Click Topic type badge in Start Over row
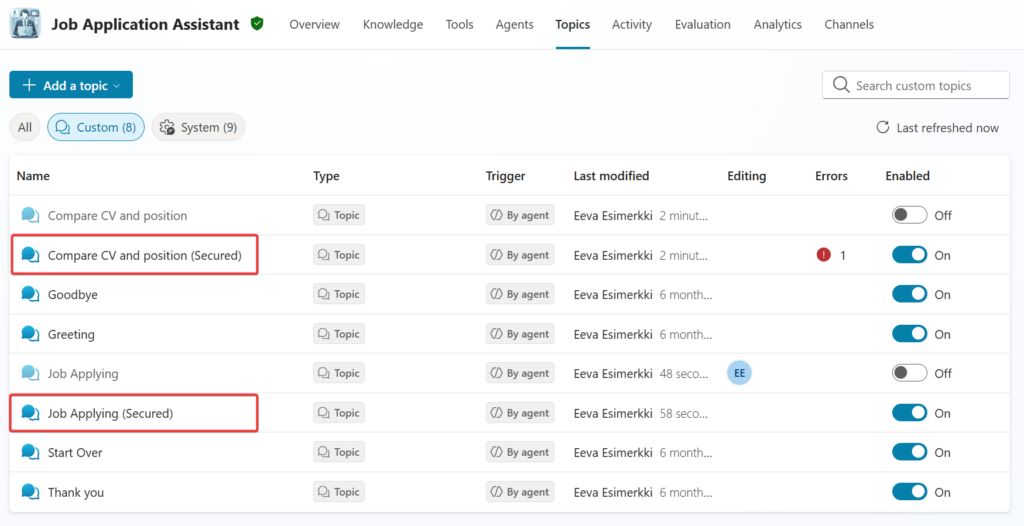The width and height of the screenshot is (1024, 526). click(x=339, y=452)
